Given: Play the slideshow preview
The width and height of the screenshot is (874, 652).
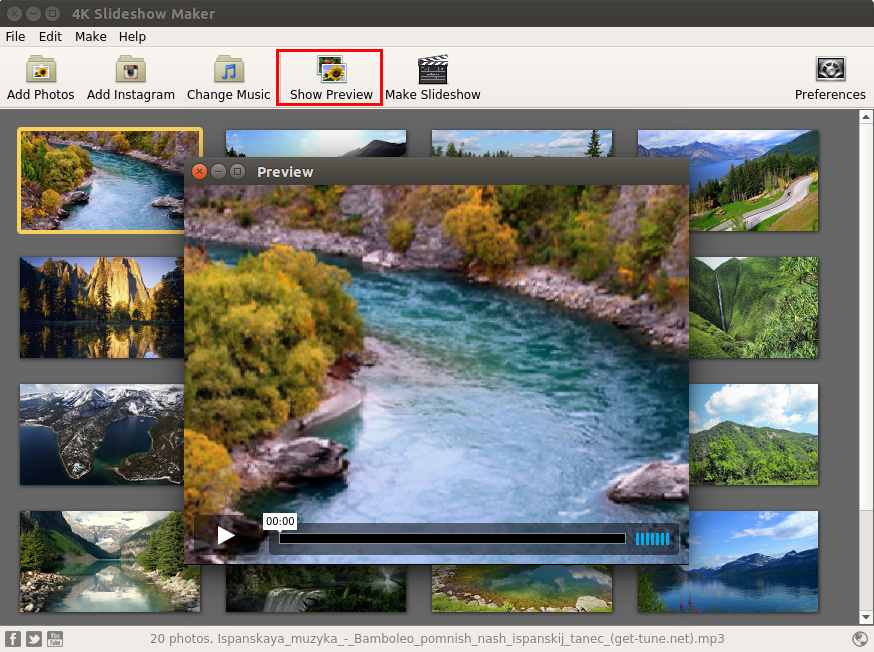Looking at the screenshot, I should point(226,536).
